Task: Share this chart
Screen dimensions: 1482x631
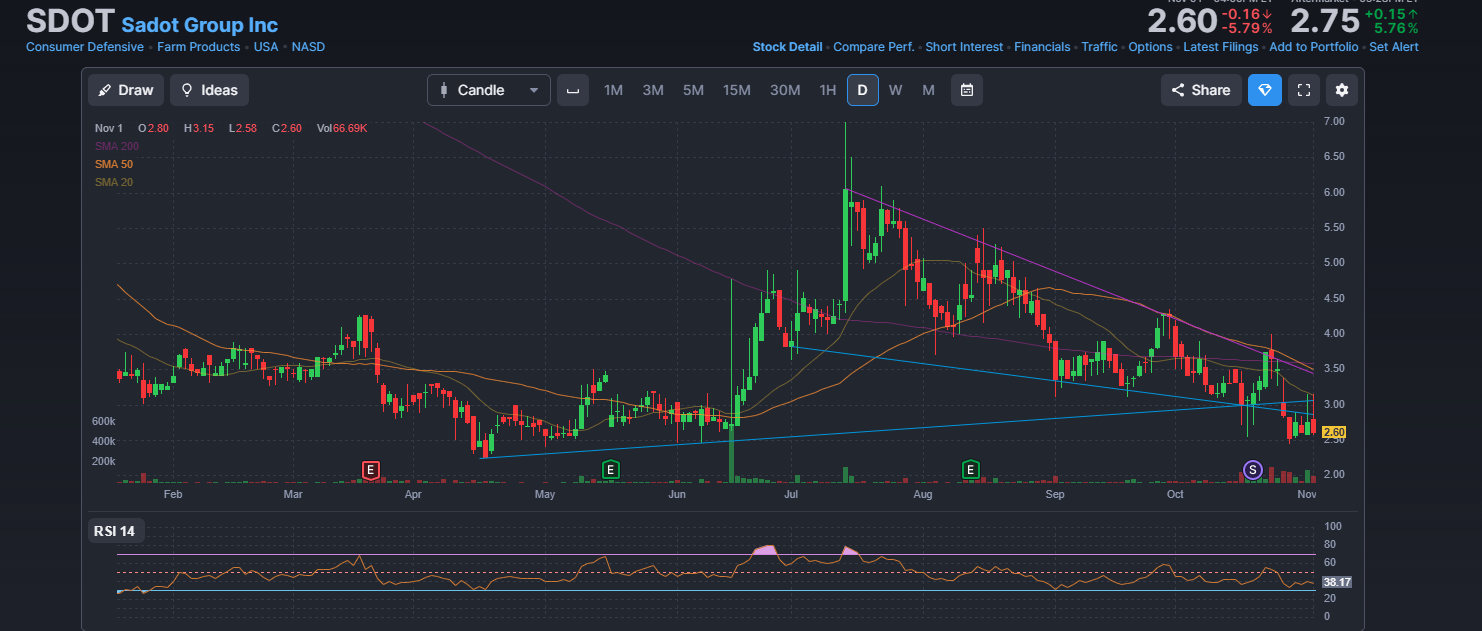Action: 1201,90
